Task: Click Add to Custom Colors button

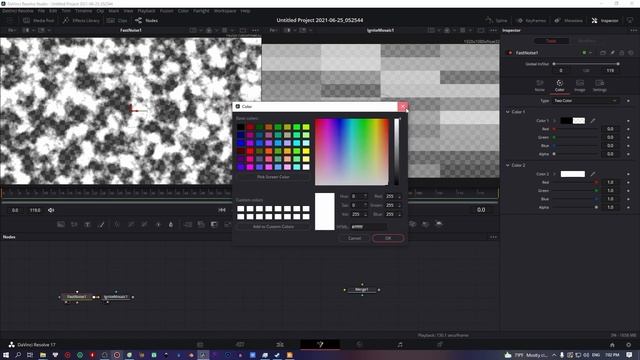Action: point(273,227)
